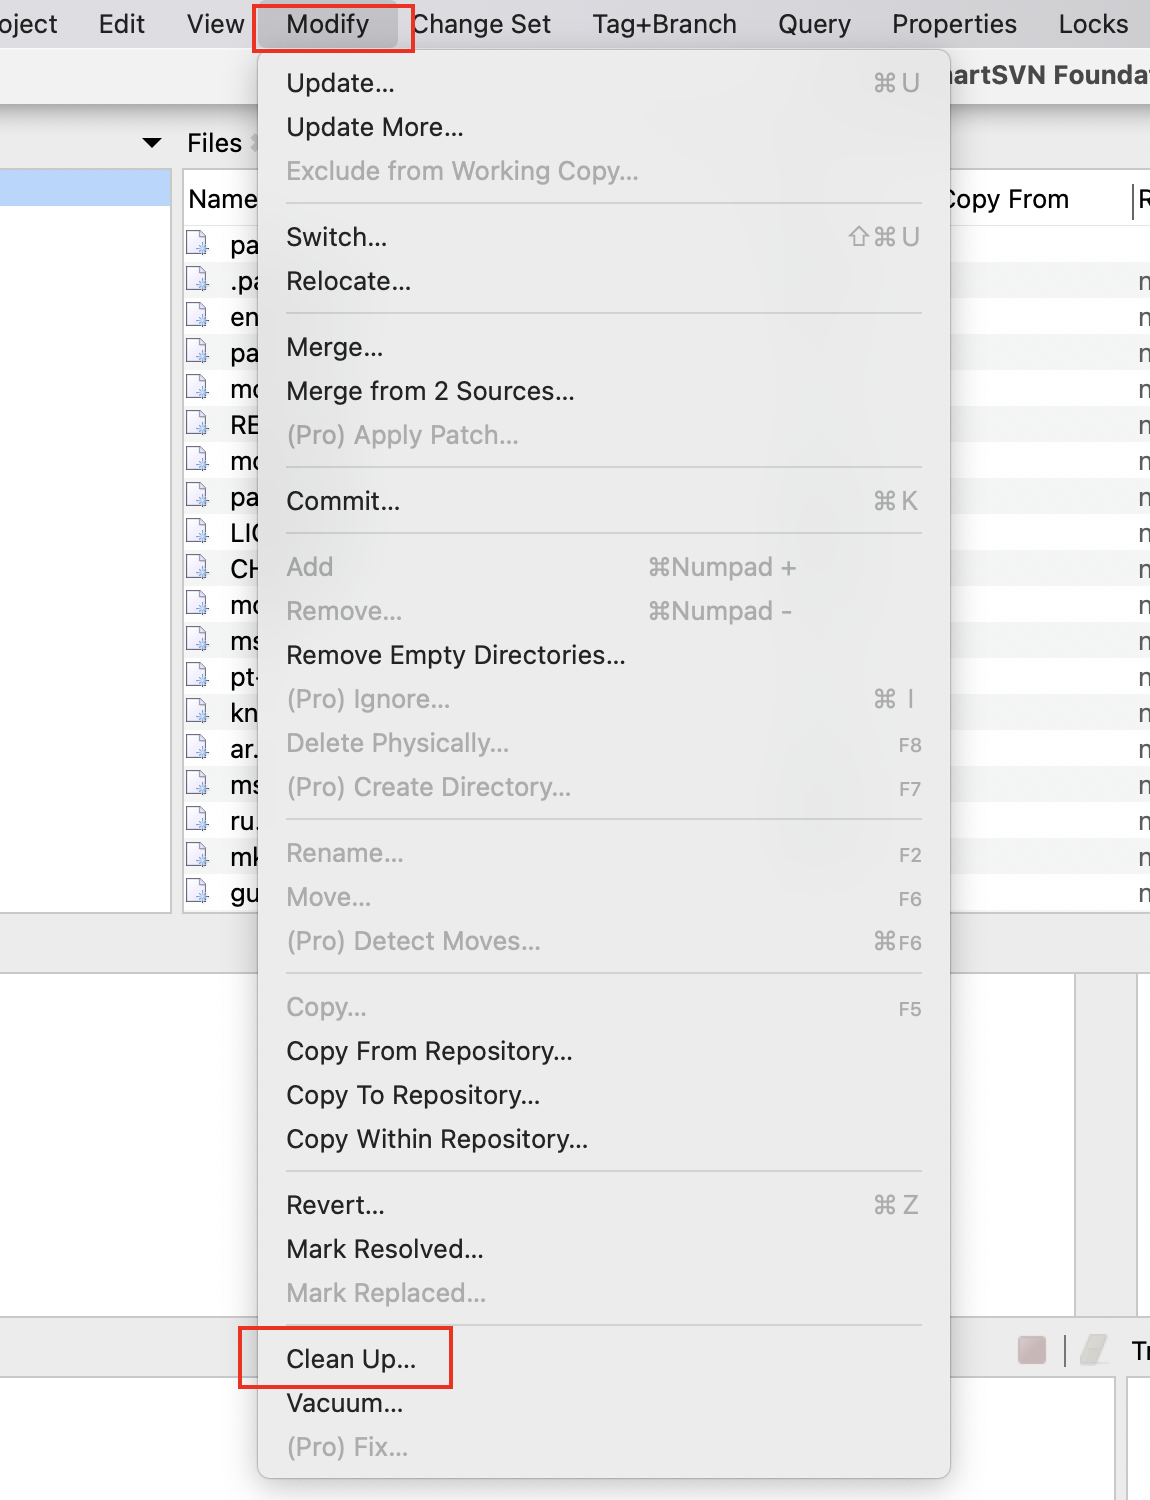1150x1500 pixels.
Task: Open the Tag+Branch menu
Action: [663, 23]
